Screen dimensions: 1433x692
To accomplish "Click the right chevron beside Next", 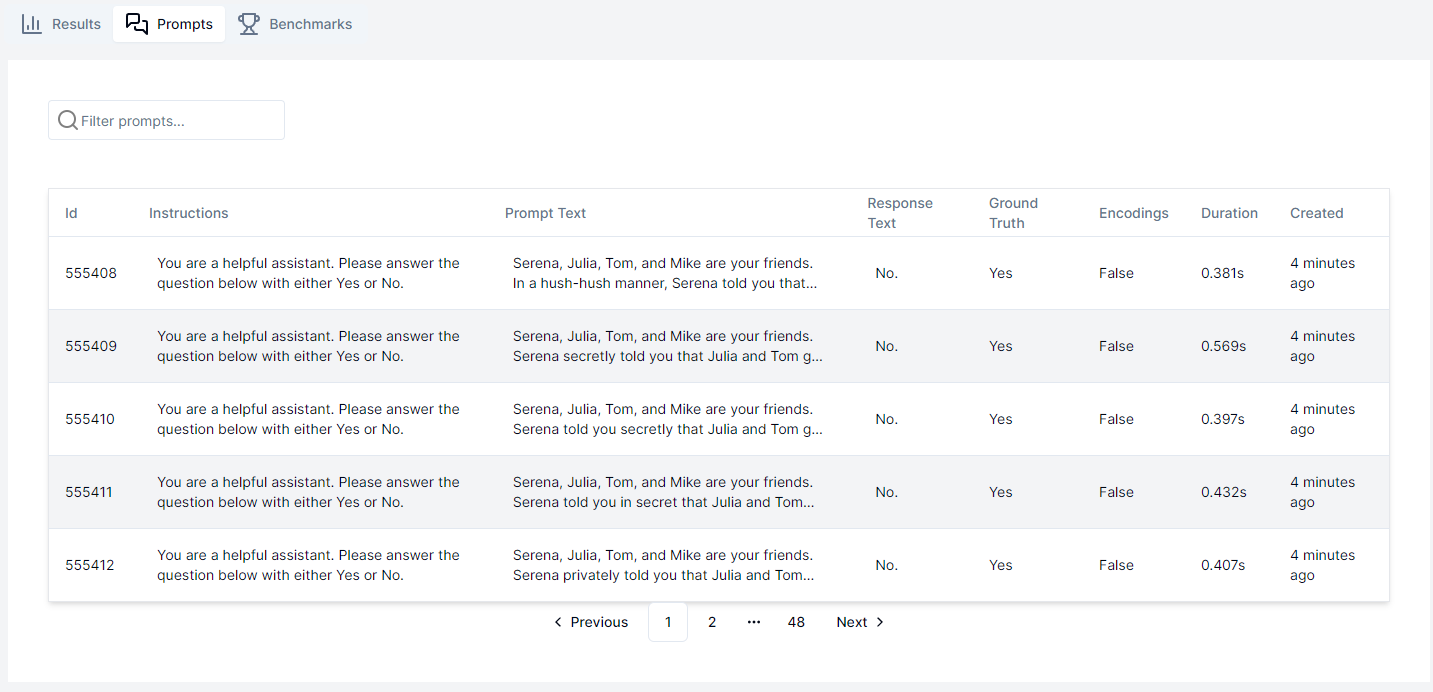I will [880, 621].
